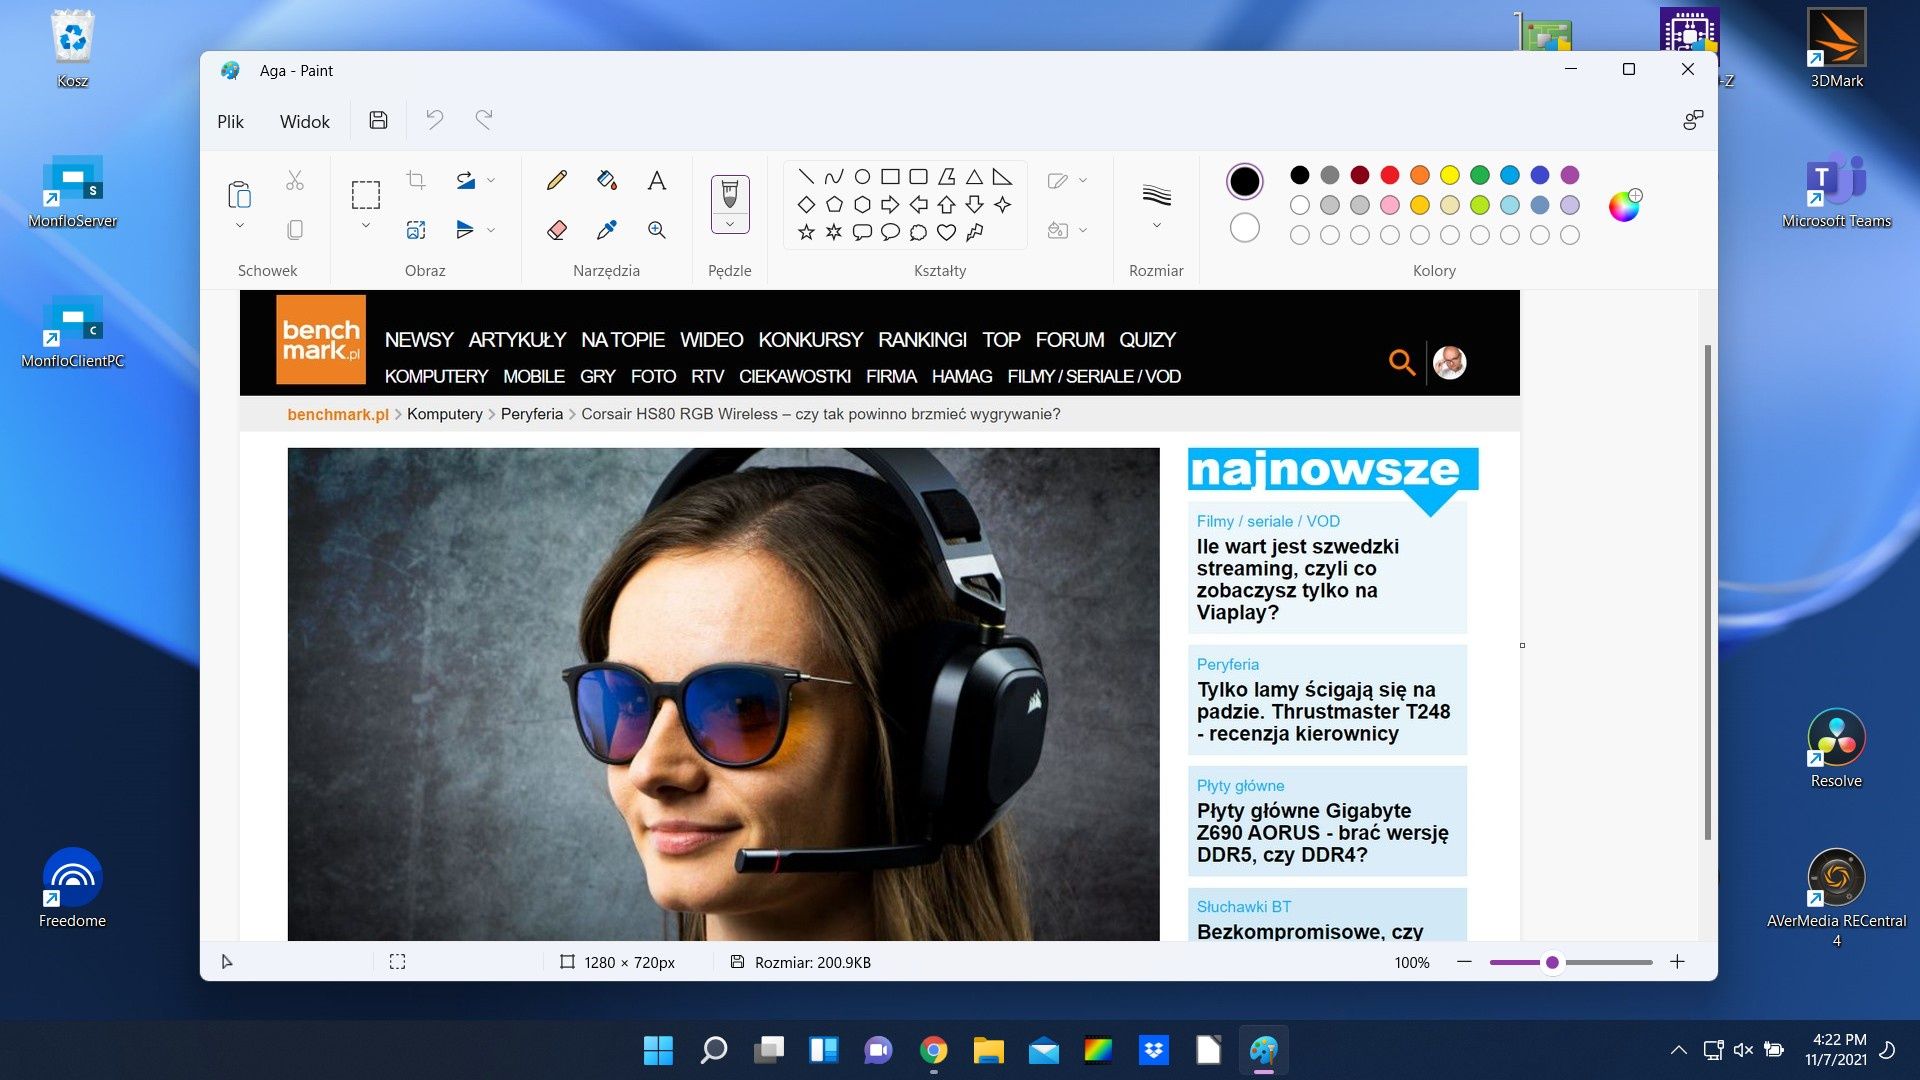
Task: Choose the heart shape
Action: tap(946, 232)
